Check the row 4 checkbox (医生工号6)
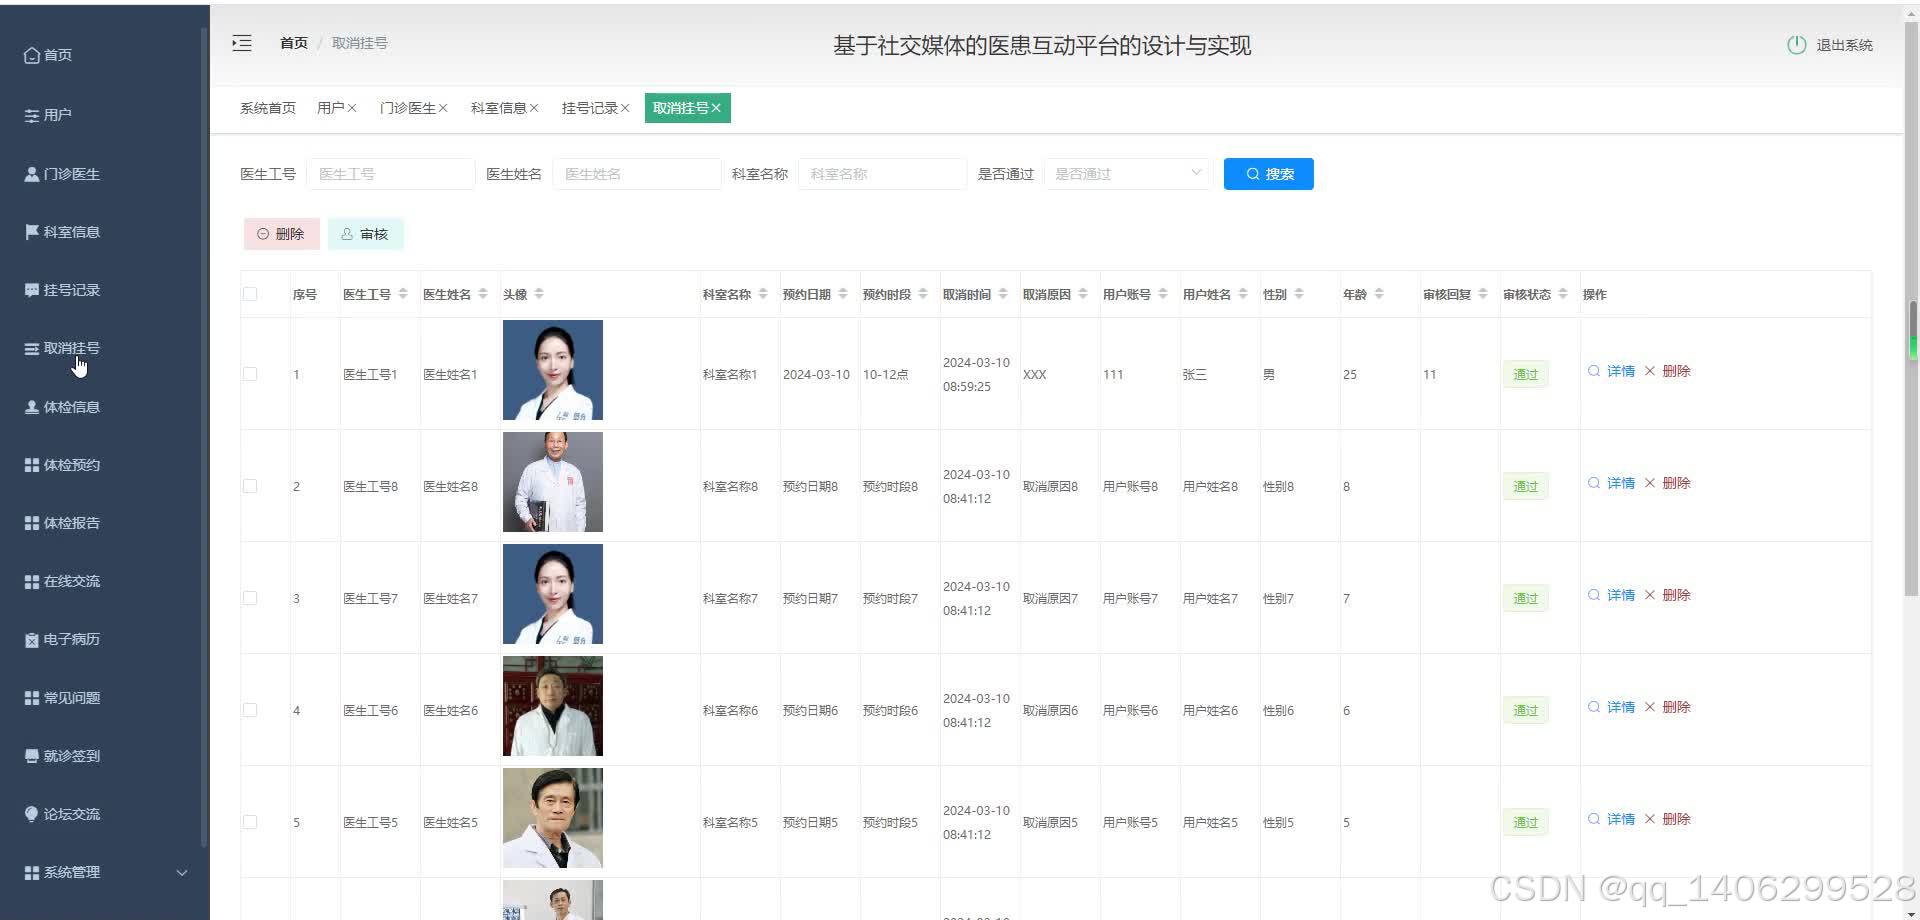The width and height of the screenshot is (1920, 920). [250, 710]
